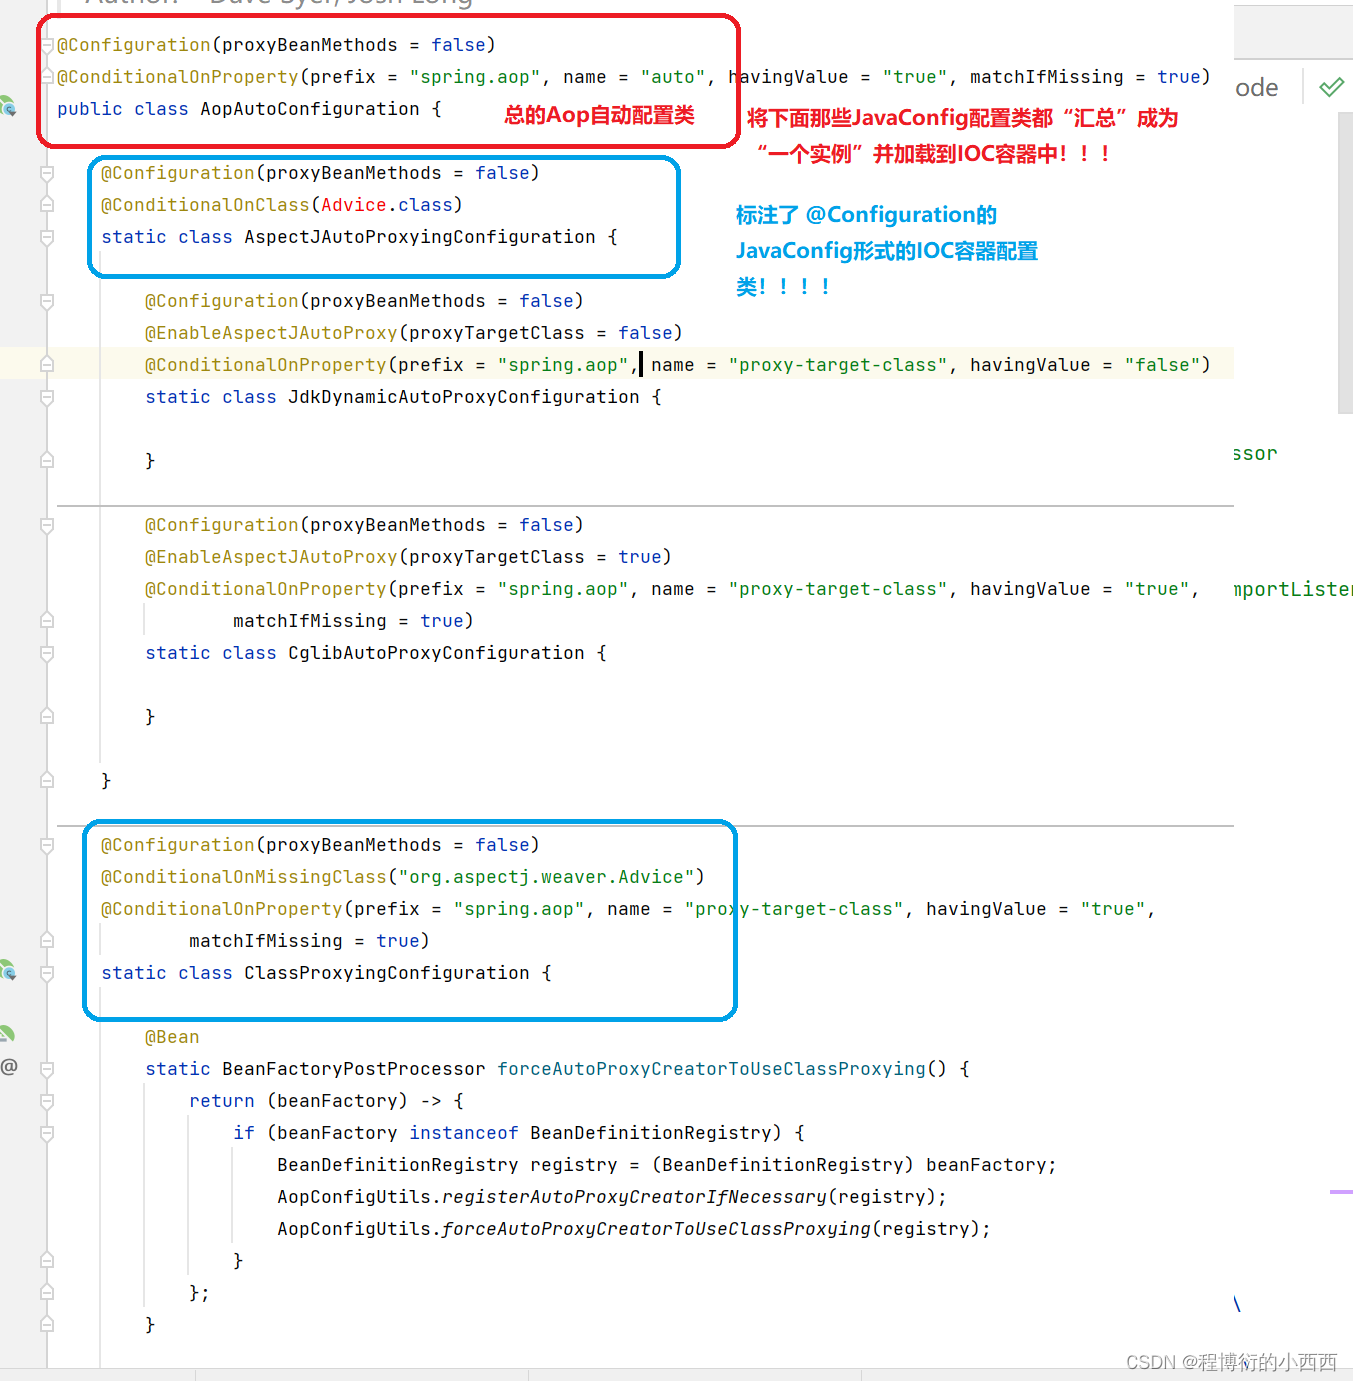Click the fold marker on ClassProxyingConfiguration's @Configuration line
Image resolution: width=1353 pixels, height=1381 pixels.
click(x=47, y=845)
